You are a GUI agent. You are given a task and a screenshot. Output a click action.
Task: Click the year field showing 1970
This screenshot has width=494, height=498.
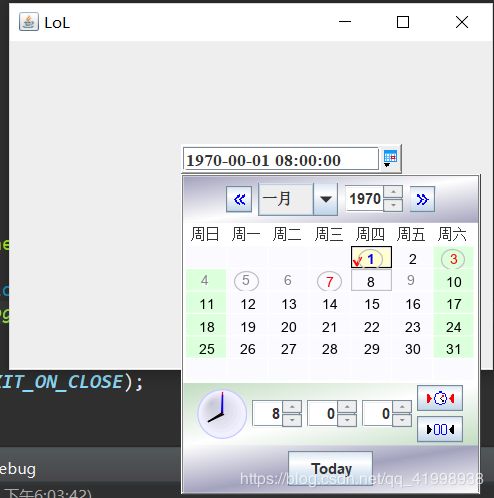[x=365, y=199]
